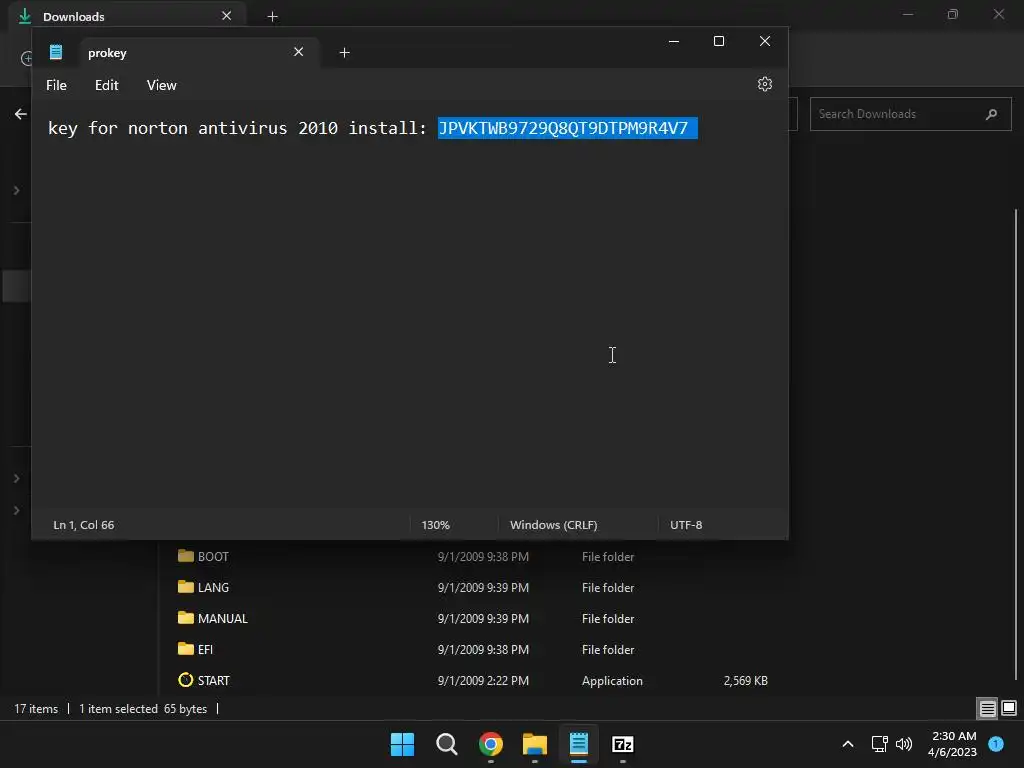Show hidden system tray icons

pos(848,744)
